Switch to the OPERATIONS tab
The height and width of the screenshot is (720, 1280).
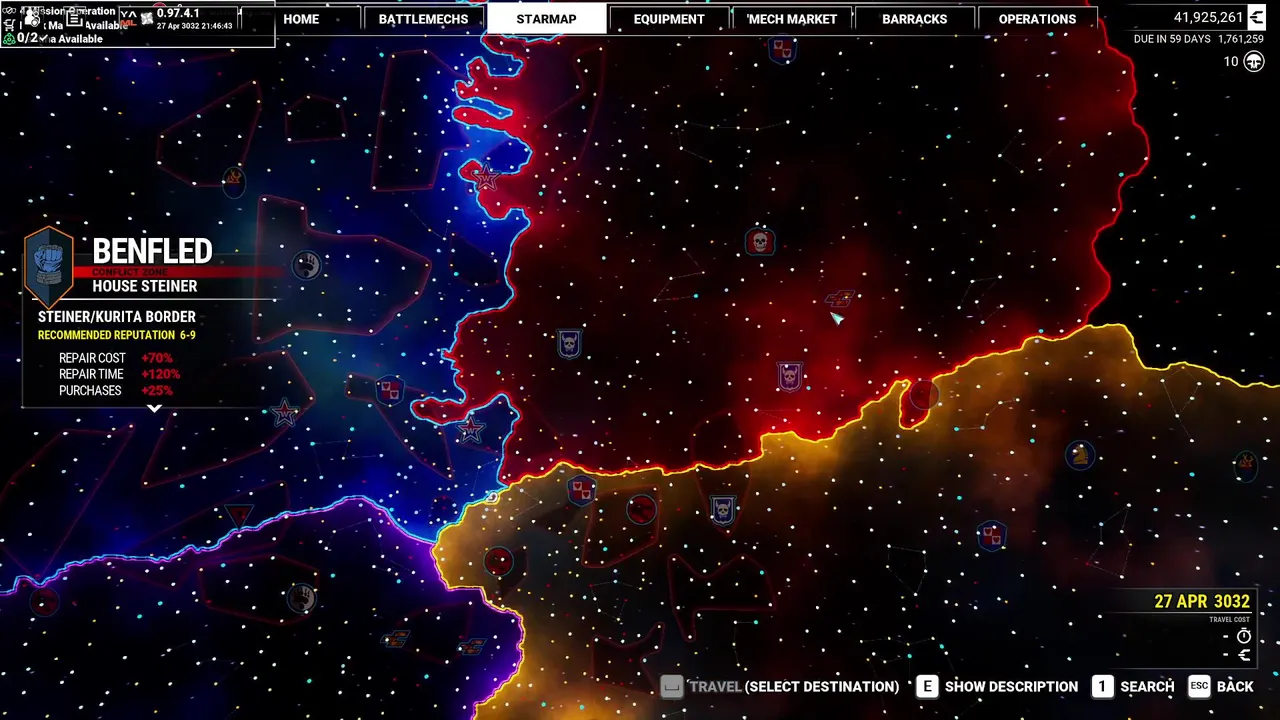click(x=1037, y=18)
